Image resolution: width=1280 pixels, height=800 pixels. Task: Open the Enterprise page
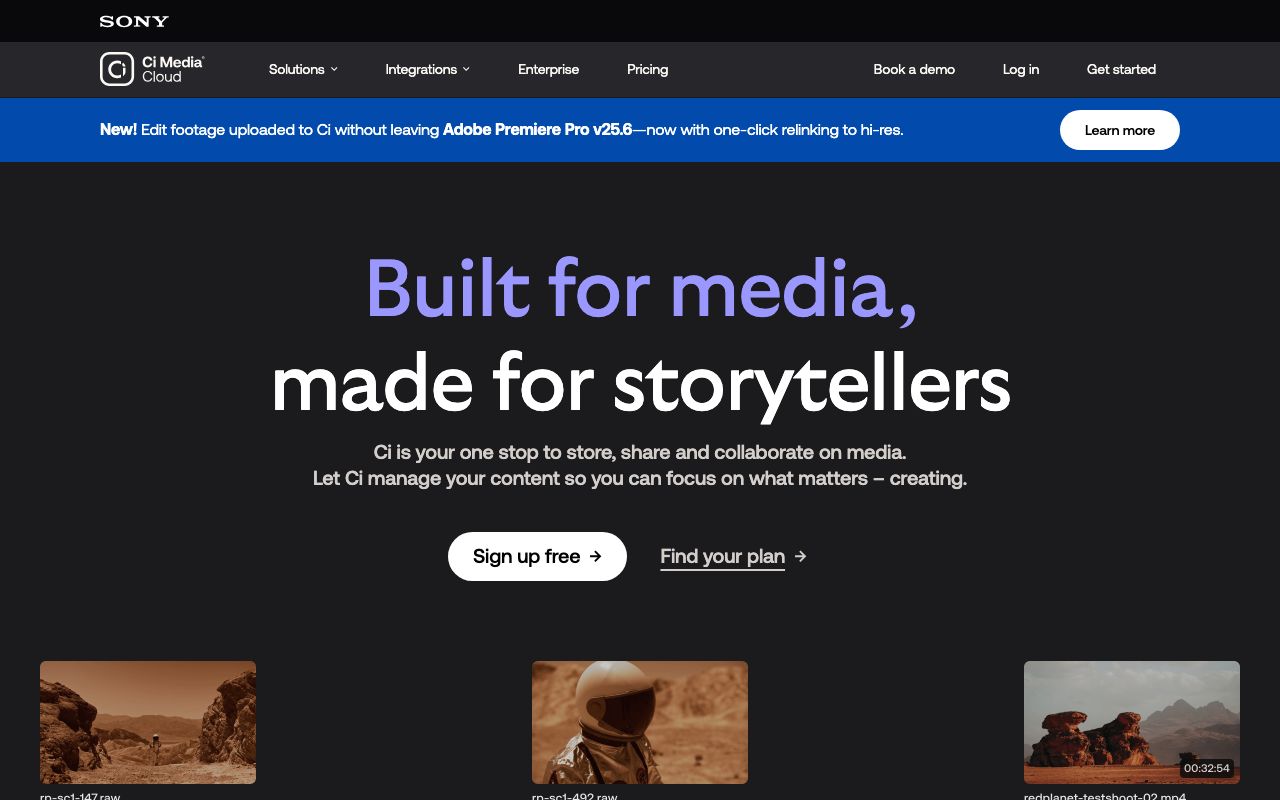click(548, 69)
